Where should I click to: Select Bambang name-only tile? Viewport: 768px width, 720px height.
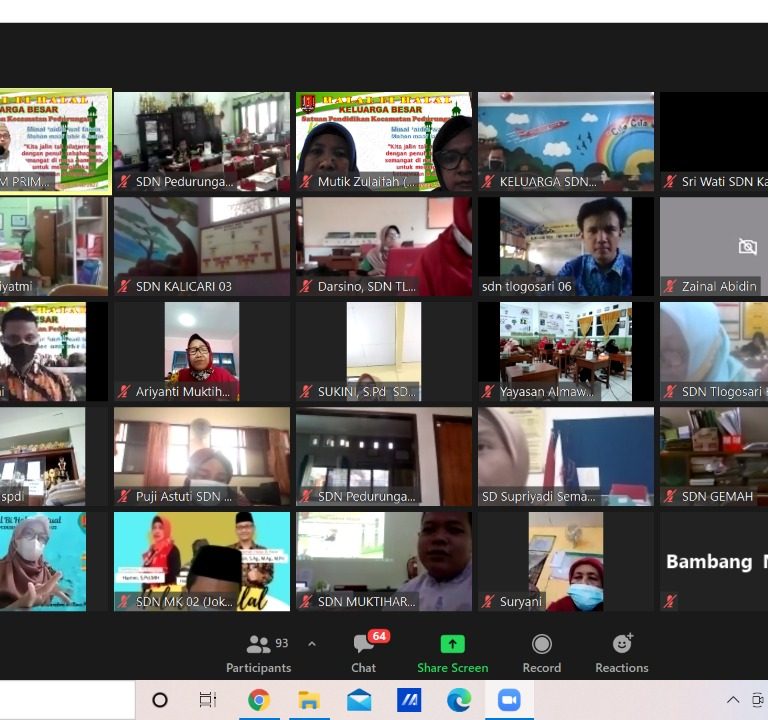[x=714, y=561]
